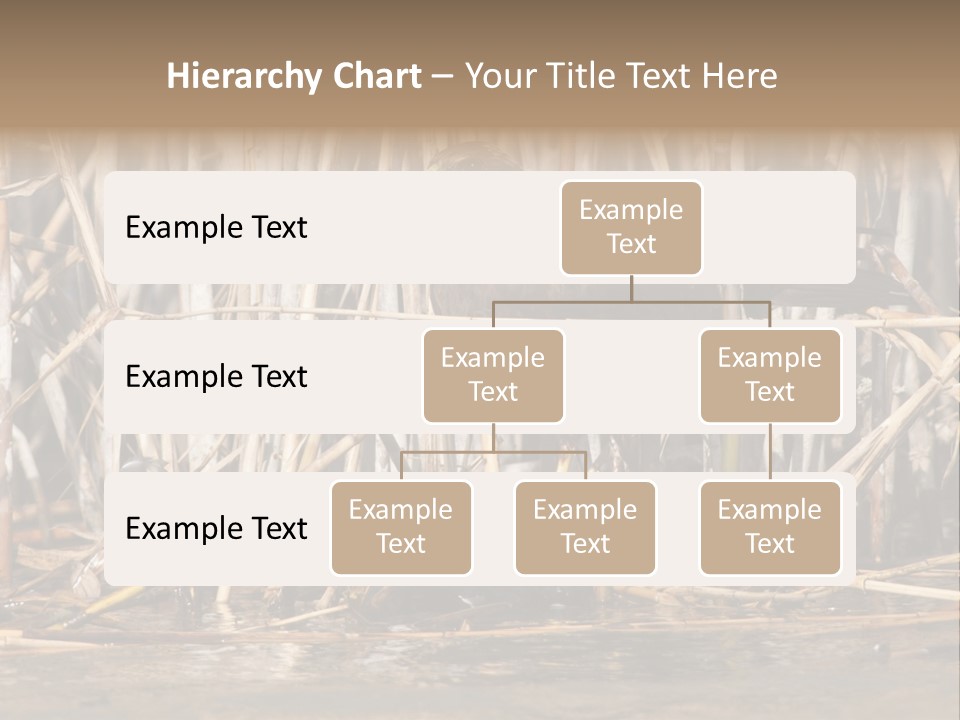Screen dimensions: 960x720
Task: Click the top-level hierarchy box
Action: click(x=631, y=228)
